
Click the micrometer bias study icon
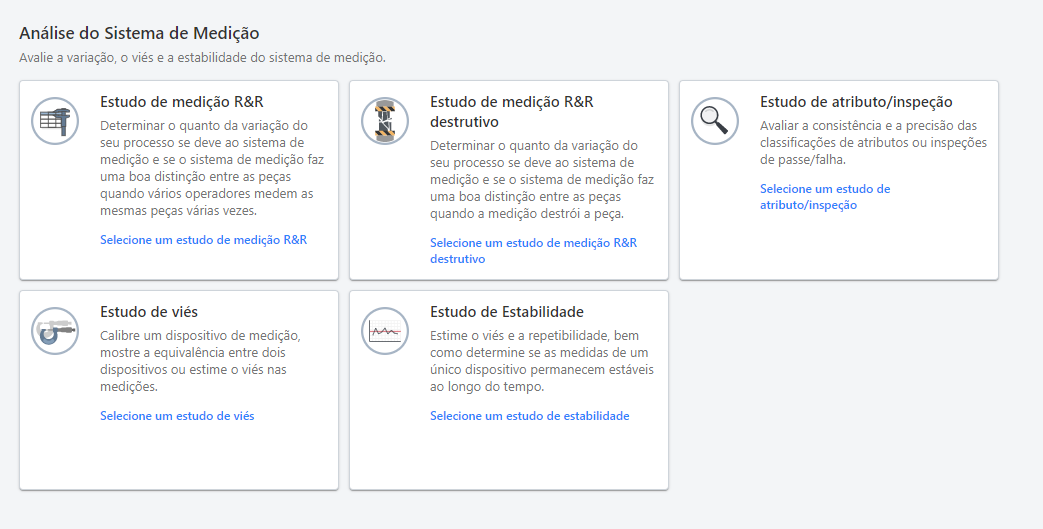pyautogui.click(x=55, y=331)
